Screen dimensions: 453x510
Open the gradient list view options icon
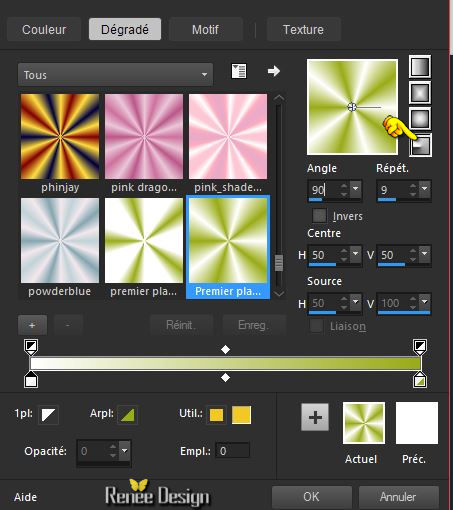[x=239, y=71]
